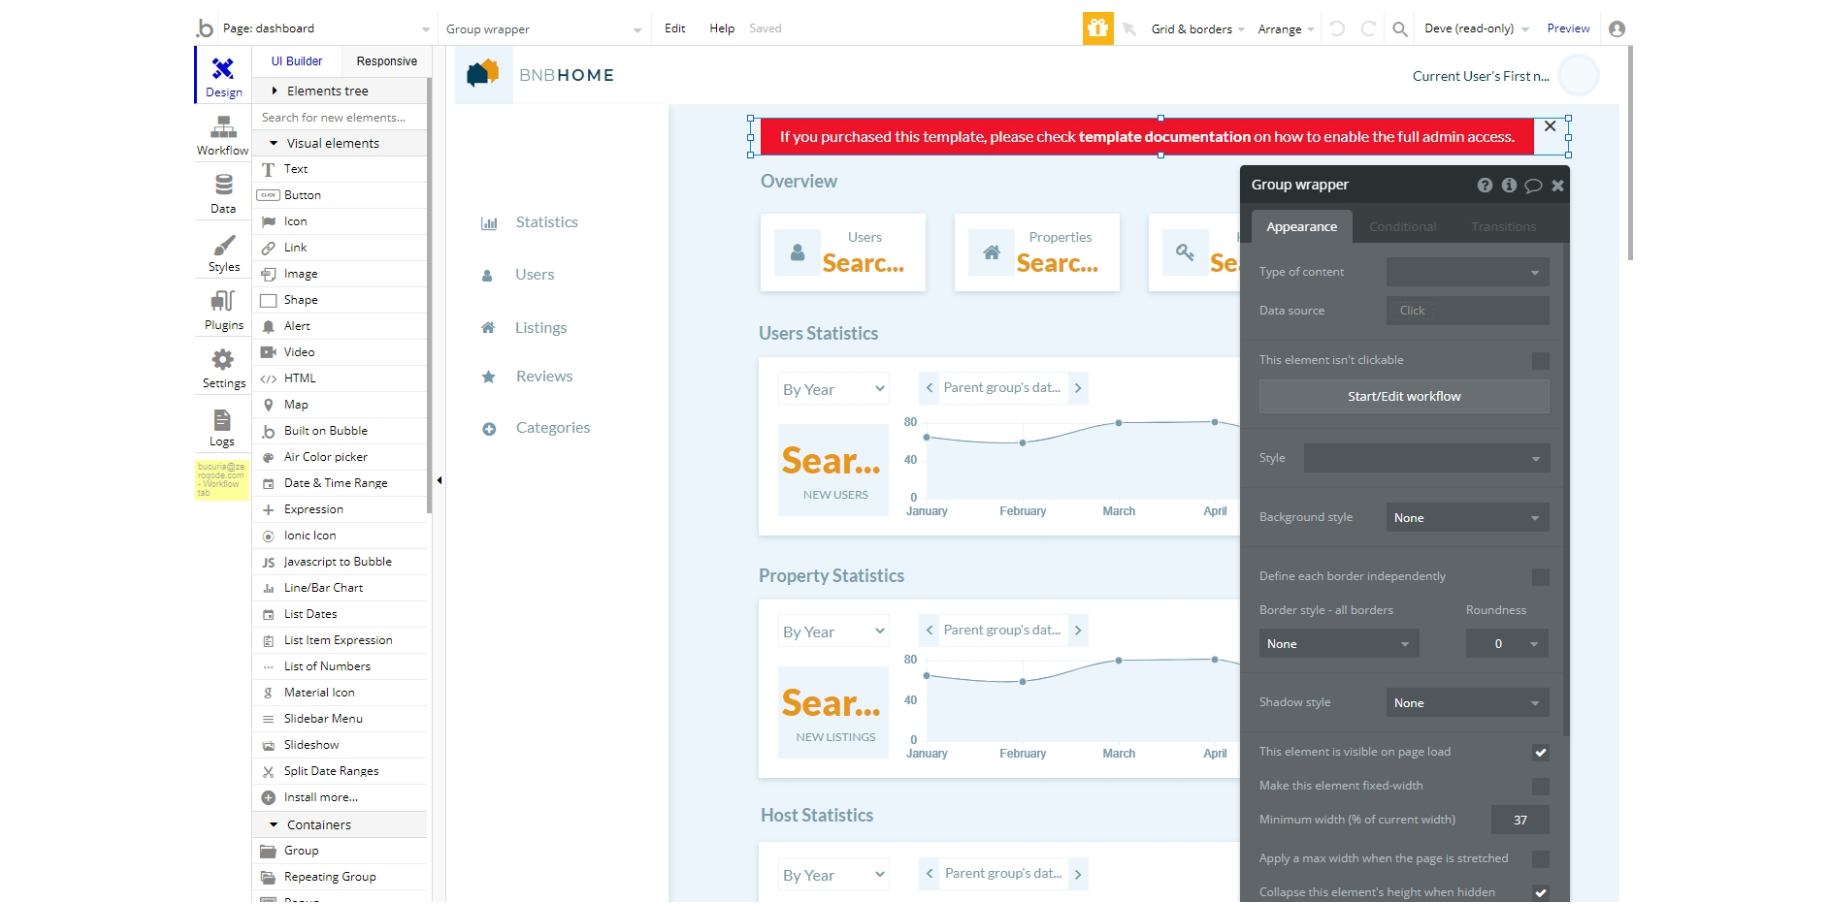The height and width of the screenshot is (910, 1830).
Task: Click the Preview link
Action: click(1568, 28)
